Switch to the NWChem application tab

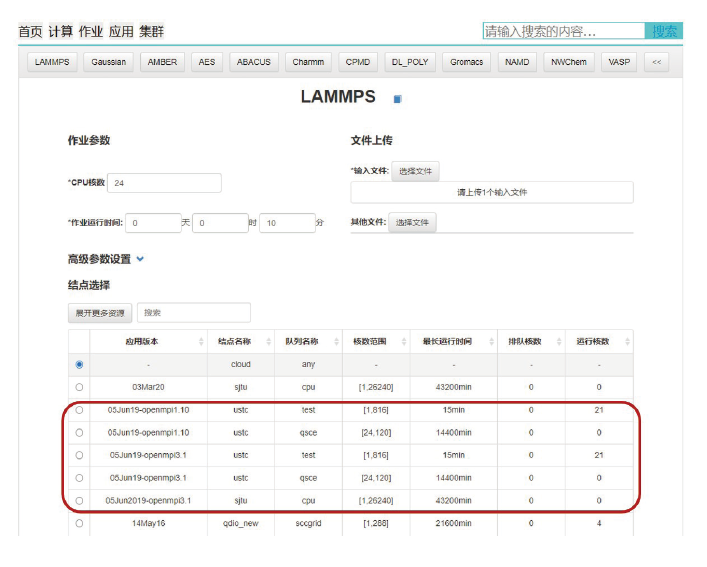coord(569,62)
